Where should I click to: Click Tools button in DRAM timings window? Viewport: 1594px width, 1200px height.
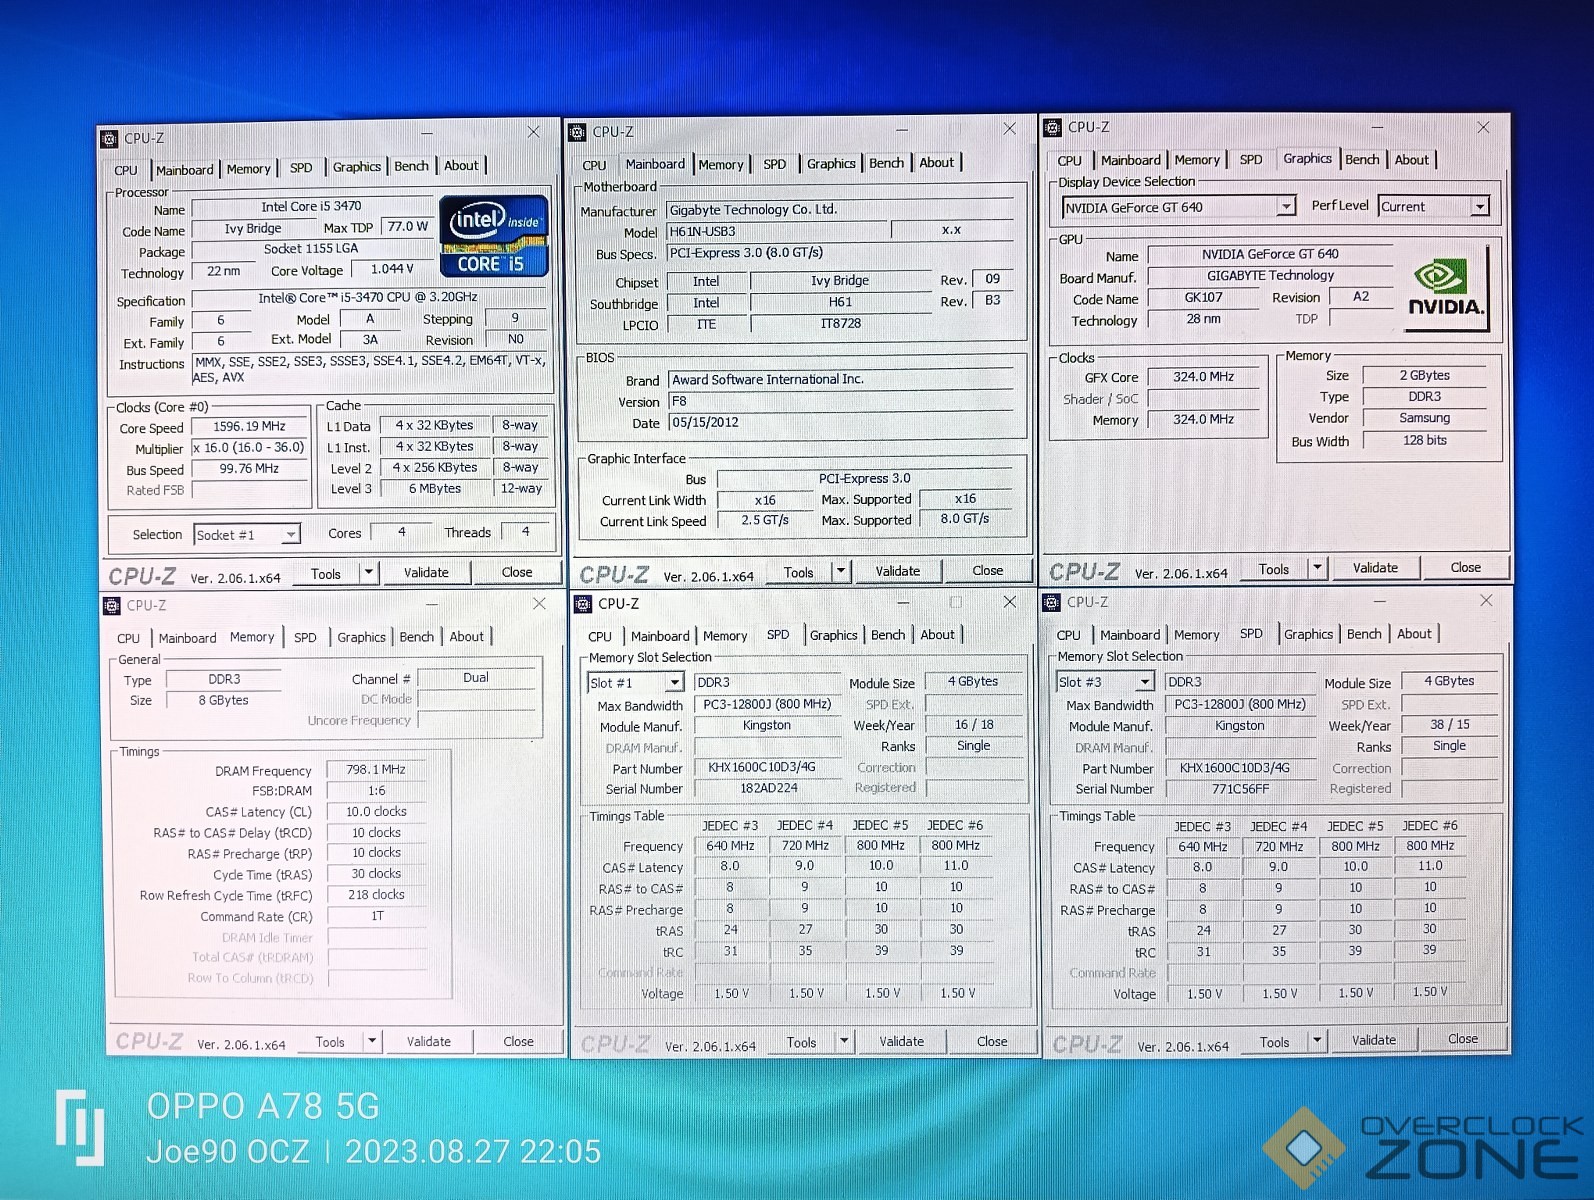pos(329,1041)
